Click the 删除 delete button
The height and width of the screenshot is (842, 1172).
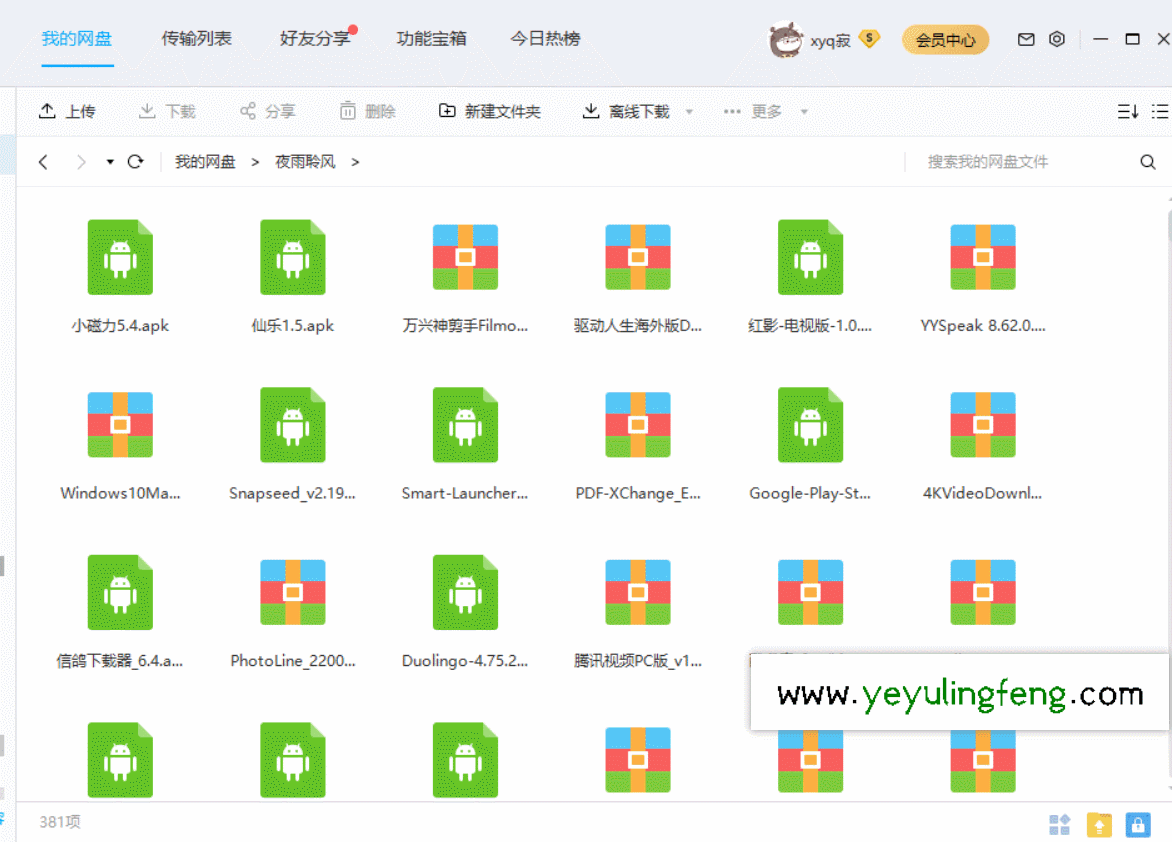[x=367, y=111]
